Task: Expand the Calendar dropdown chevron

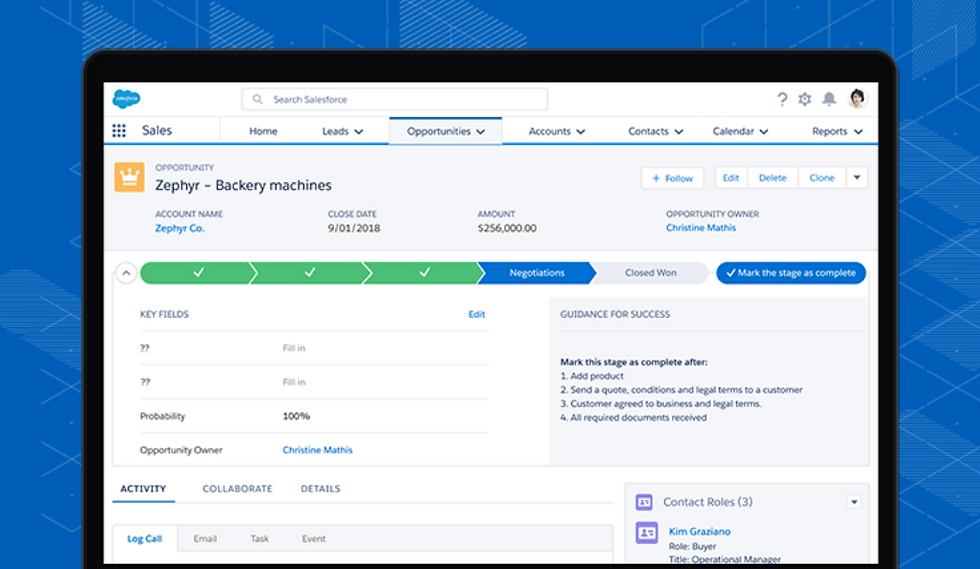Action: (764, 132)
